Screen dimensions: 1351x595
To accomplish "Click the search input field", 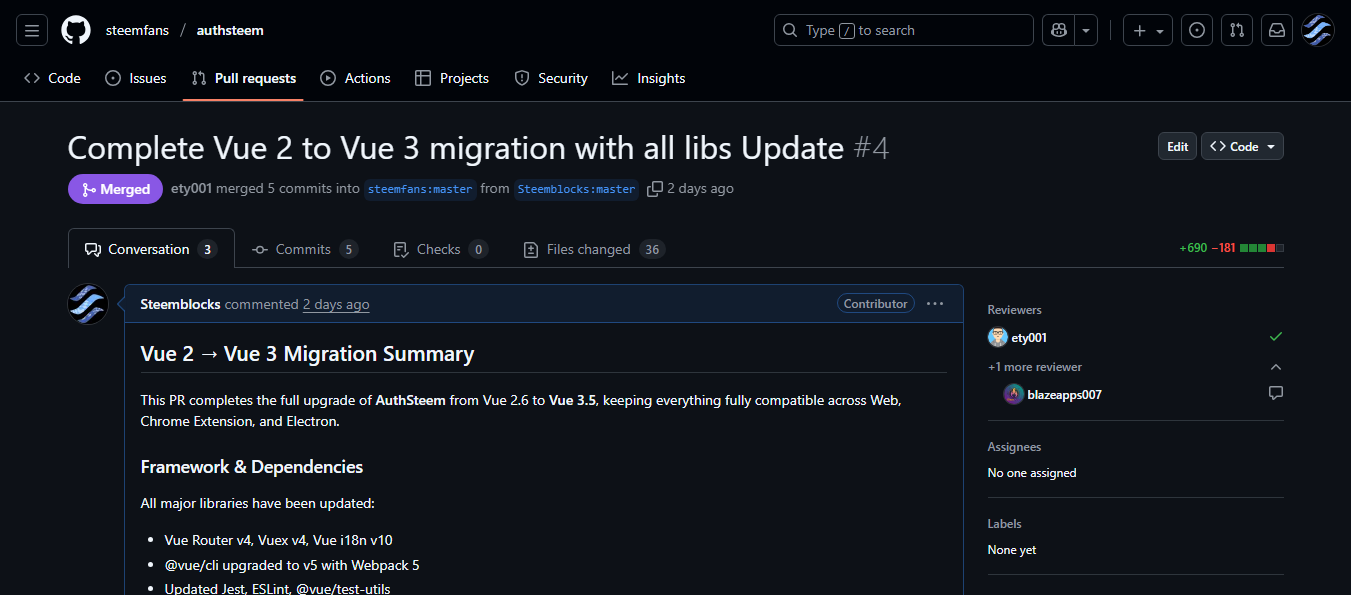I will point(904,30).
